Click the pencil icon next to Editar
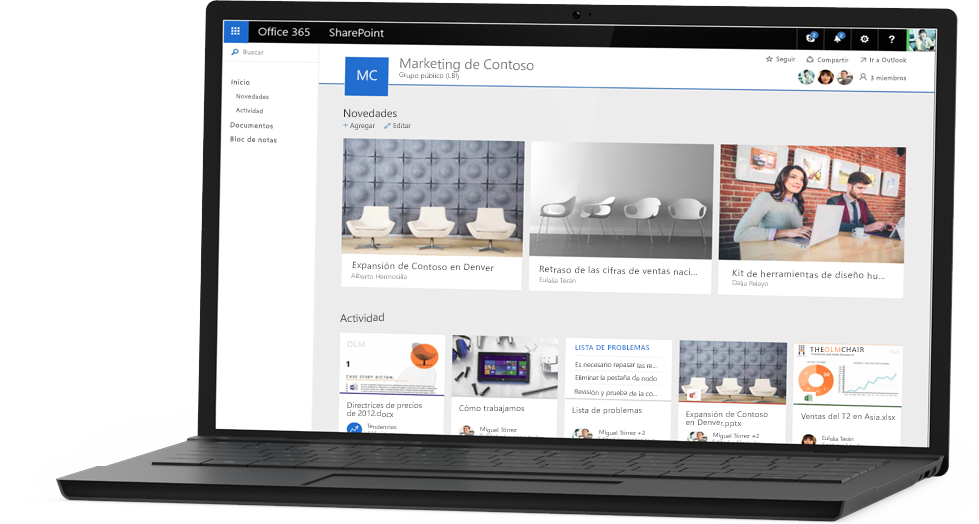 pos(387,126)
